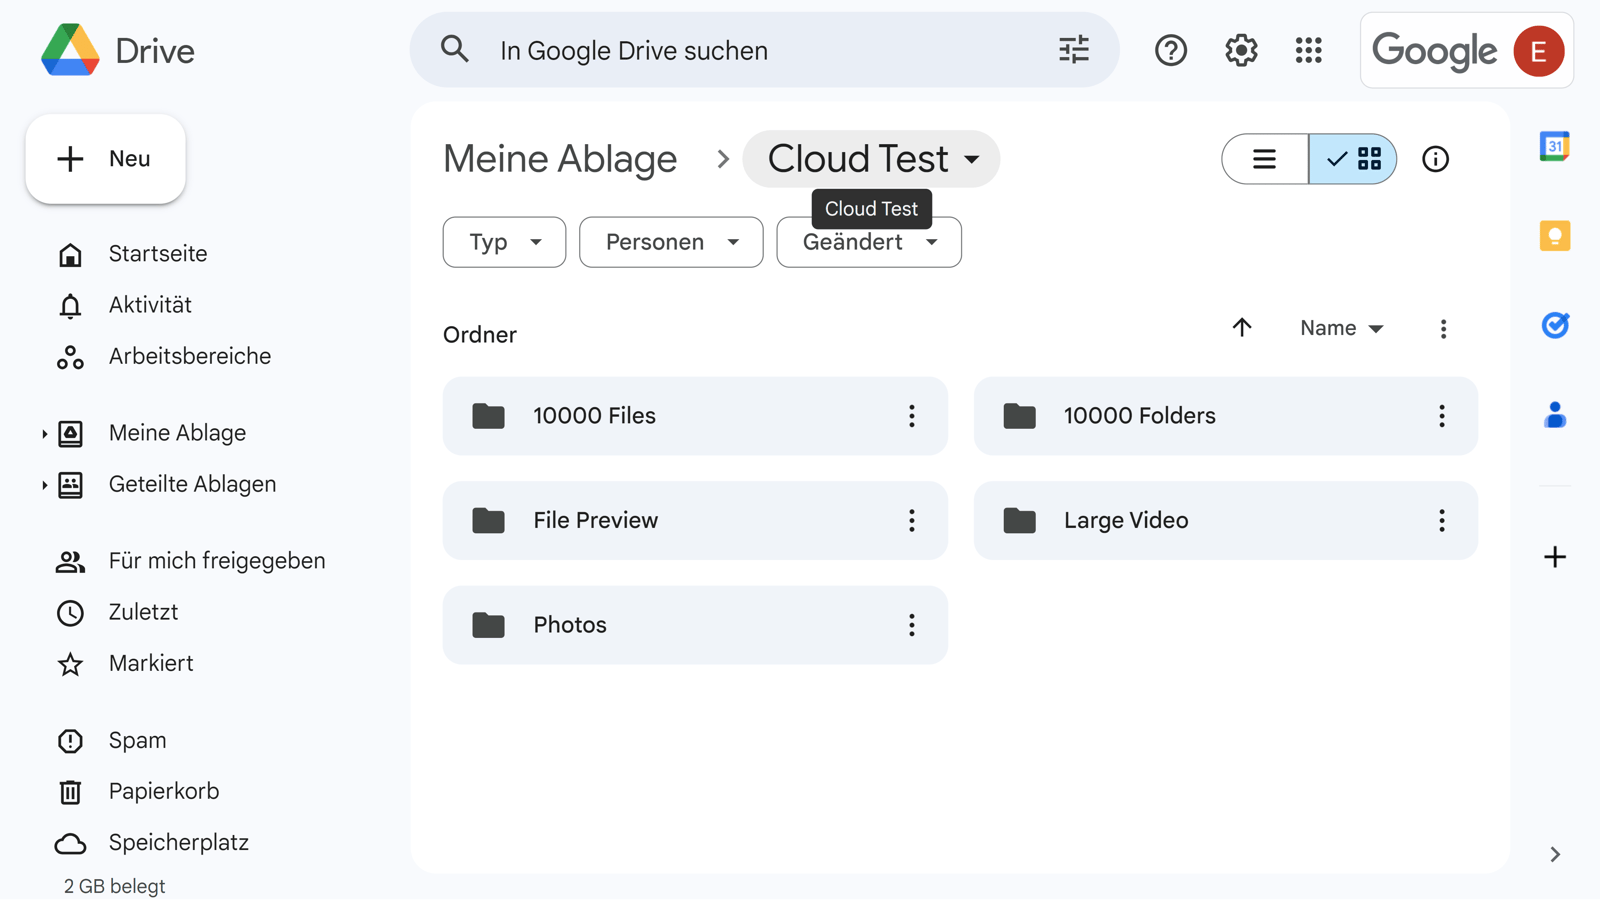Open the Google apps launcher grid
This screenshot has height=900, width=1600.
click(1308, 50)
